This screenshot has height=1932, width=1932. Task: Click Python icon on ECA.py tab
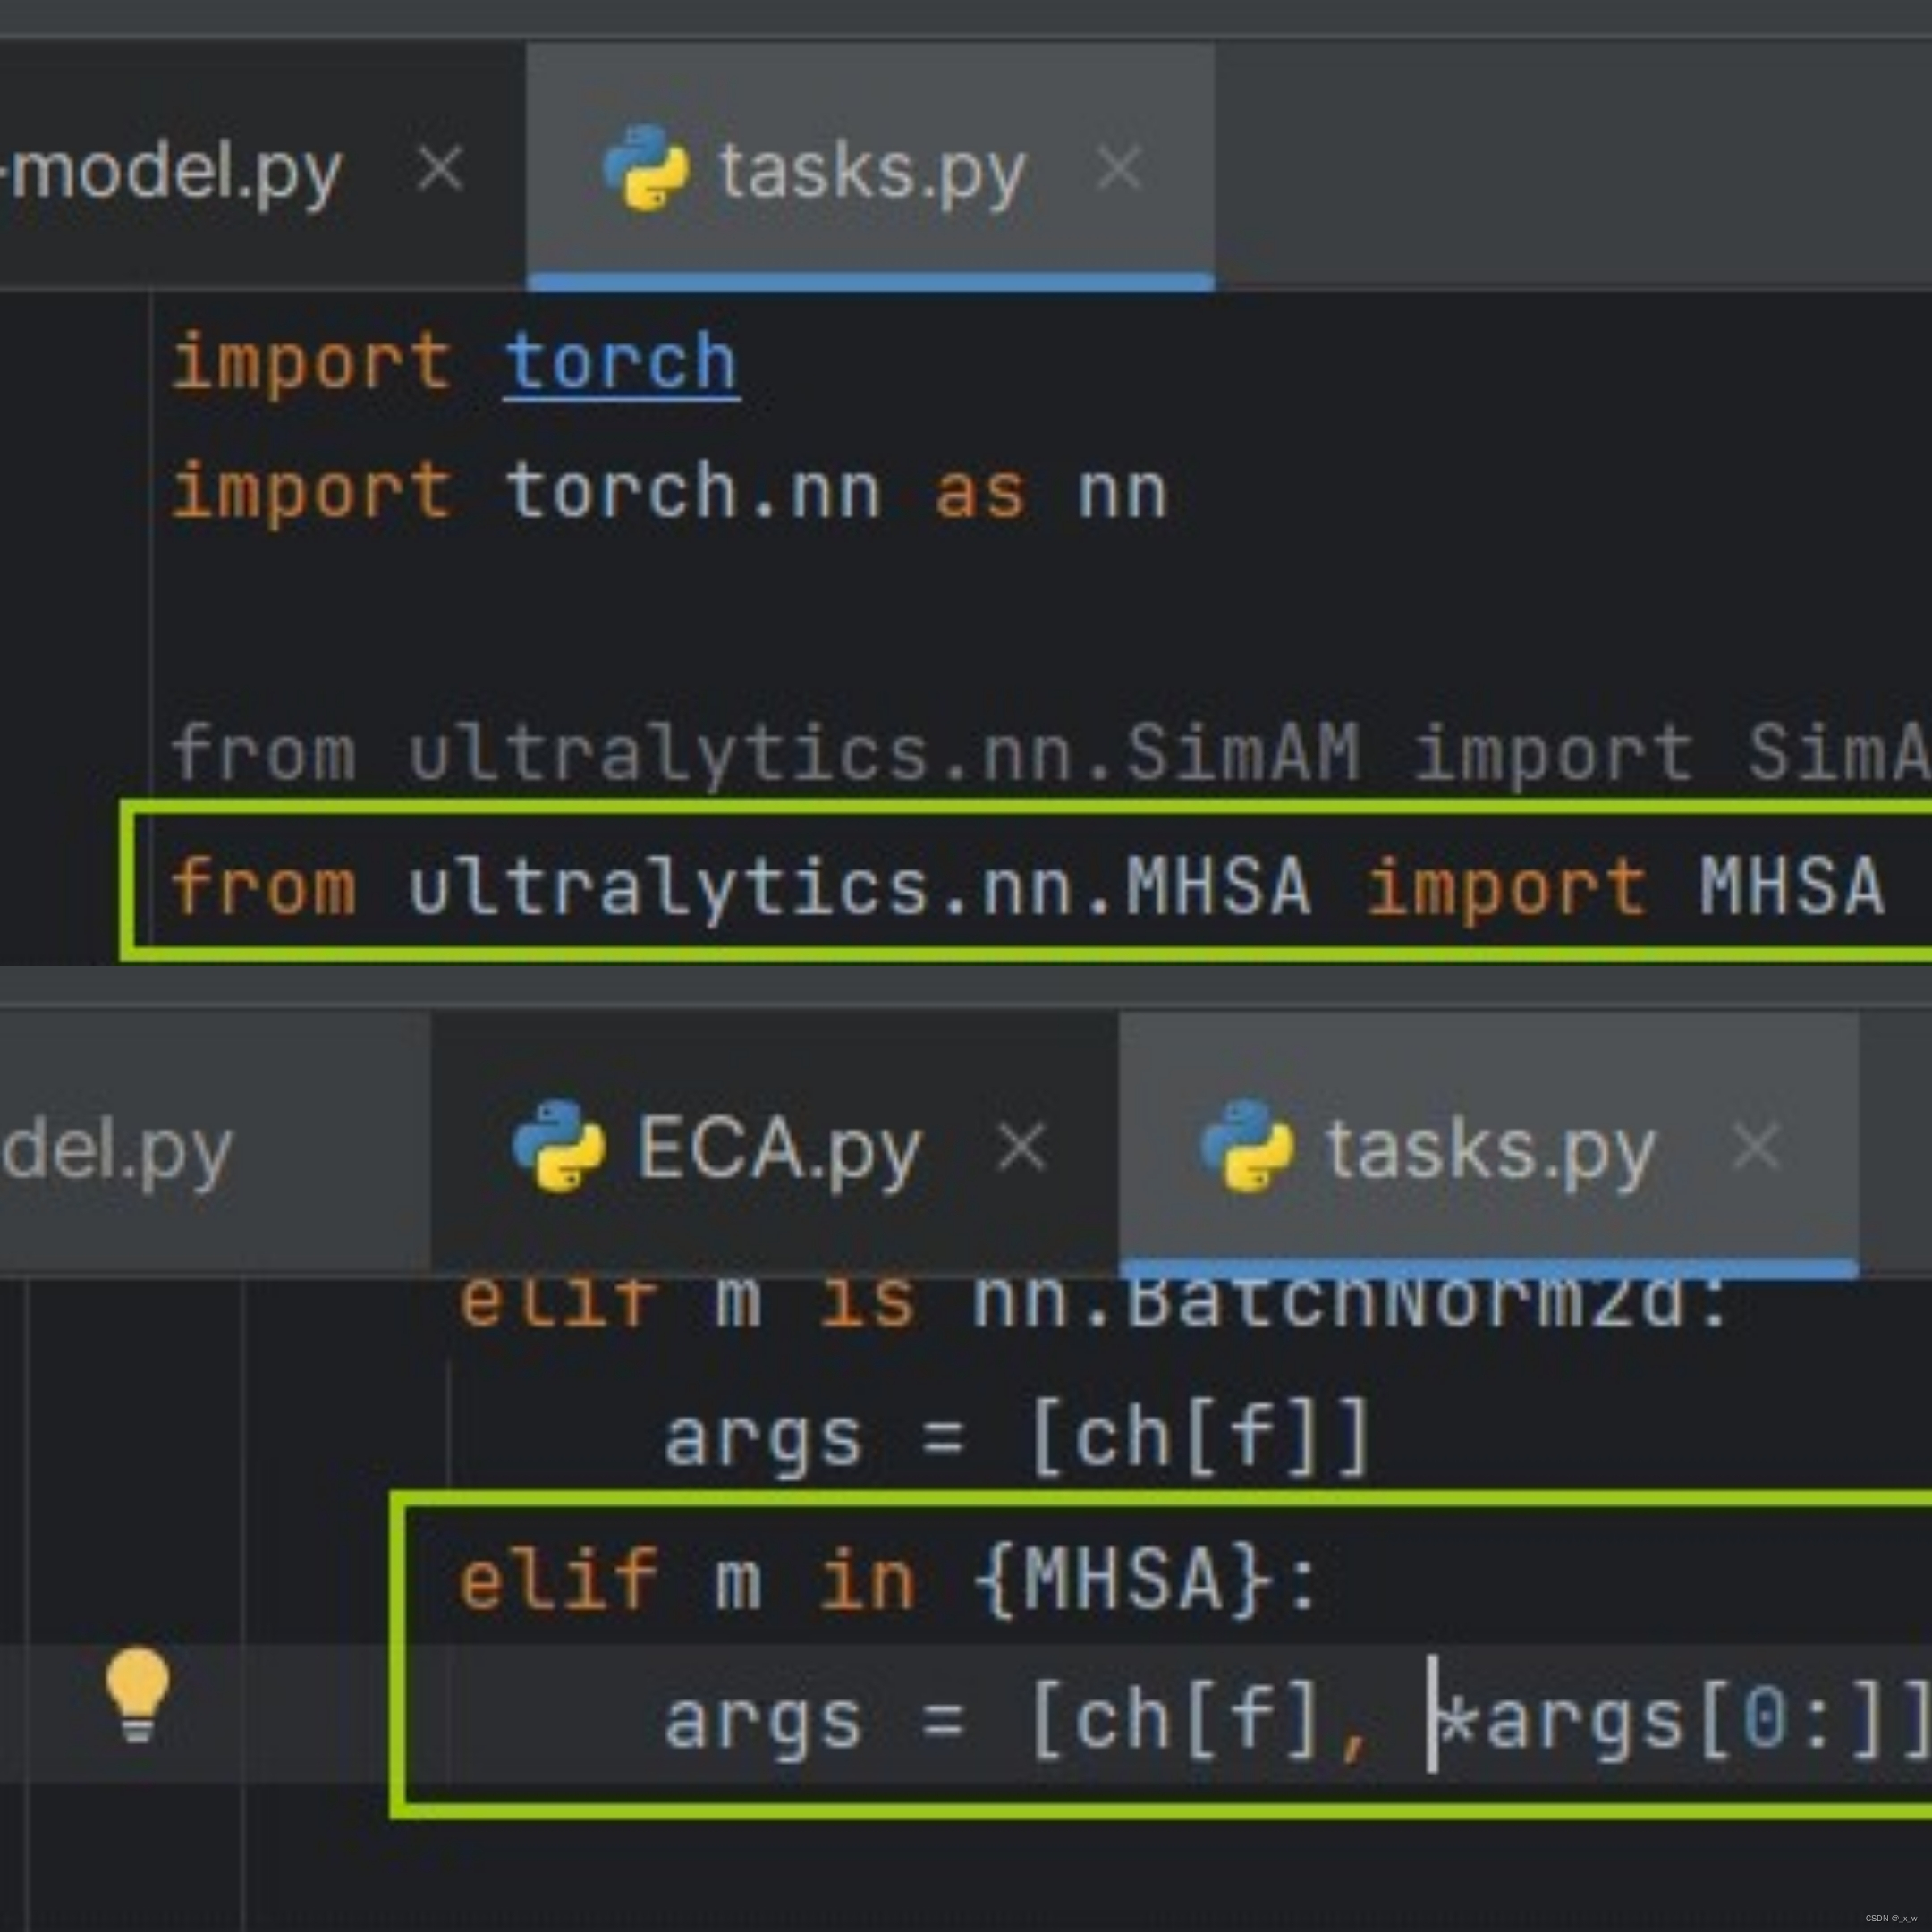558,1146
